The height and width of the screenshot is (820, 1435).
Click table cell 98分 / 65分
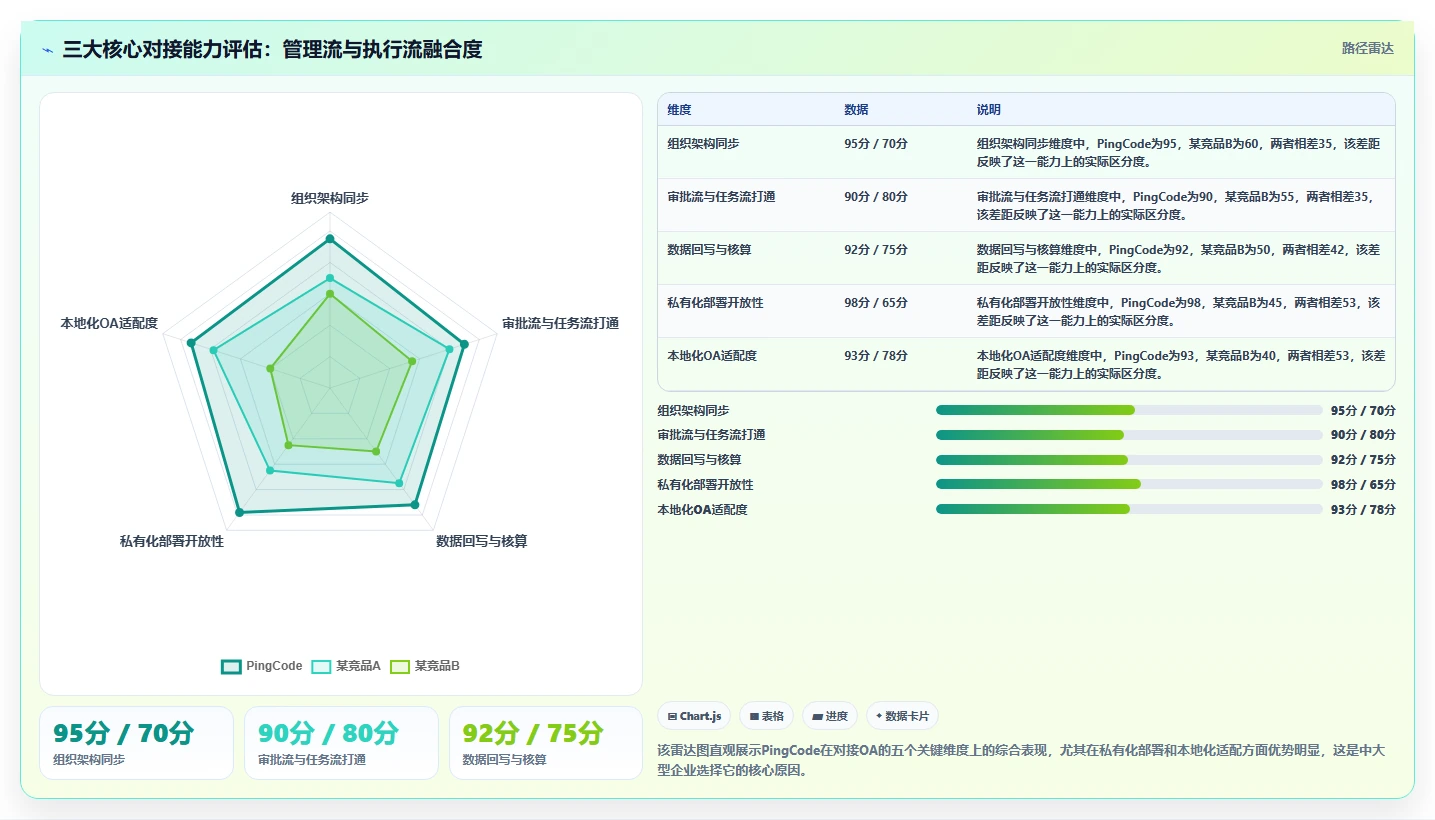pos(876,302)
